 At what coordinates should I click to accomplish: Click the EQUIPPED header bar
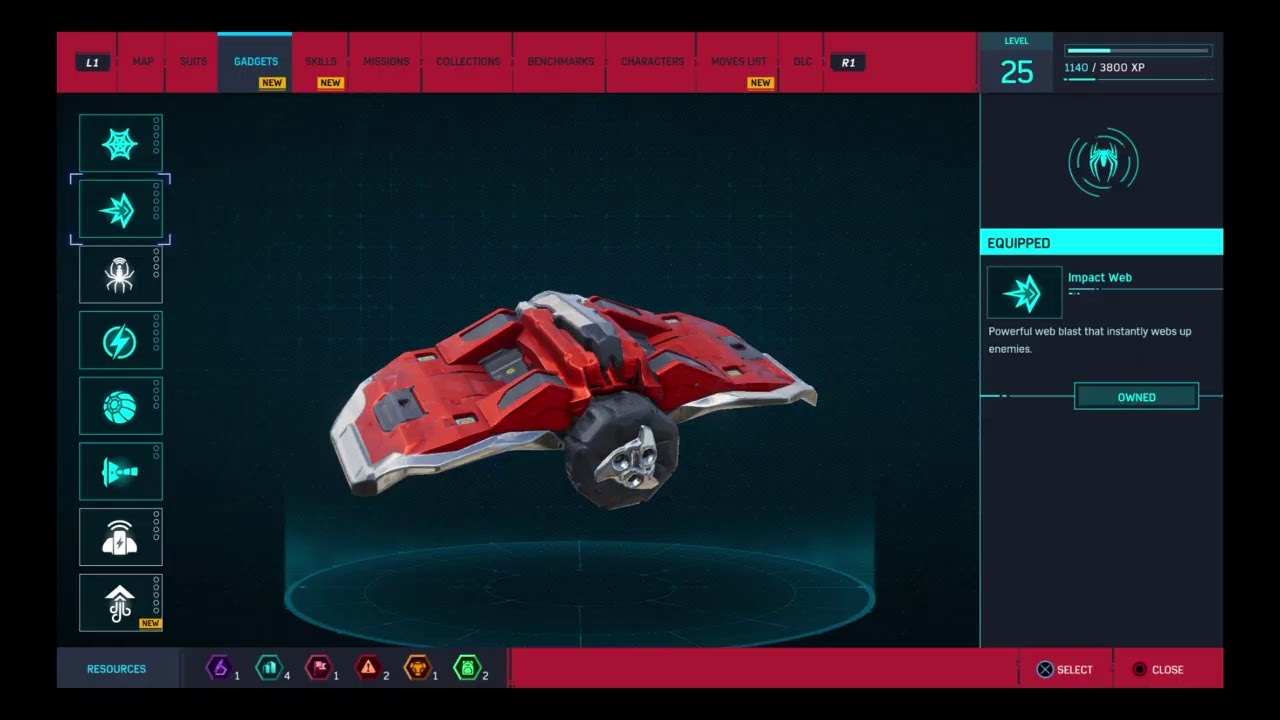[x=1101, y=243]
